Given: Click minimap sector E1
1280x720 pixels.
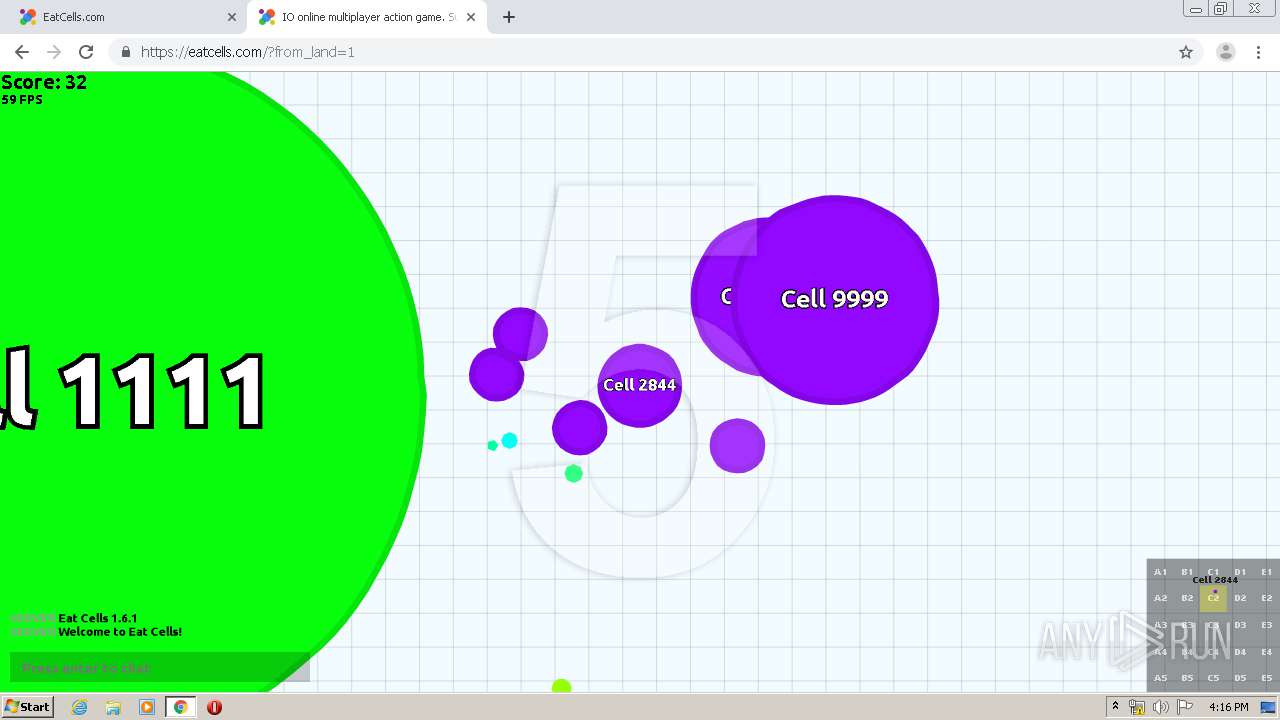Looking at the screenshot, I should [x=1266, y=572].
